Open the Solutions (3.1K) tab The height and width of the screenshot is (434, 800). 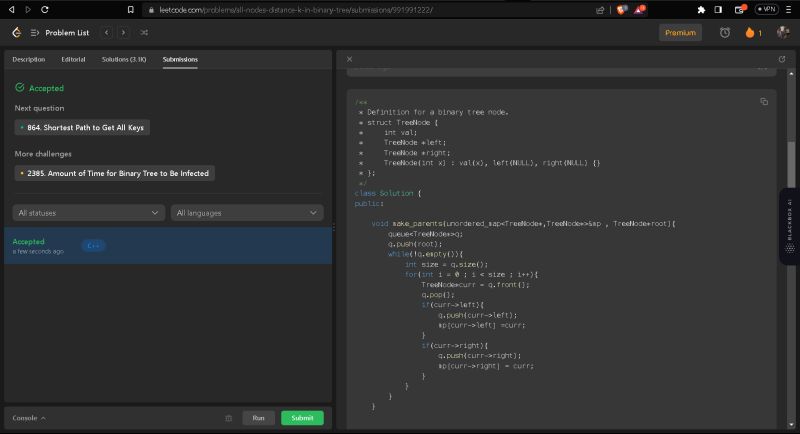pos(124,60)
